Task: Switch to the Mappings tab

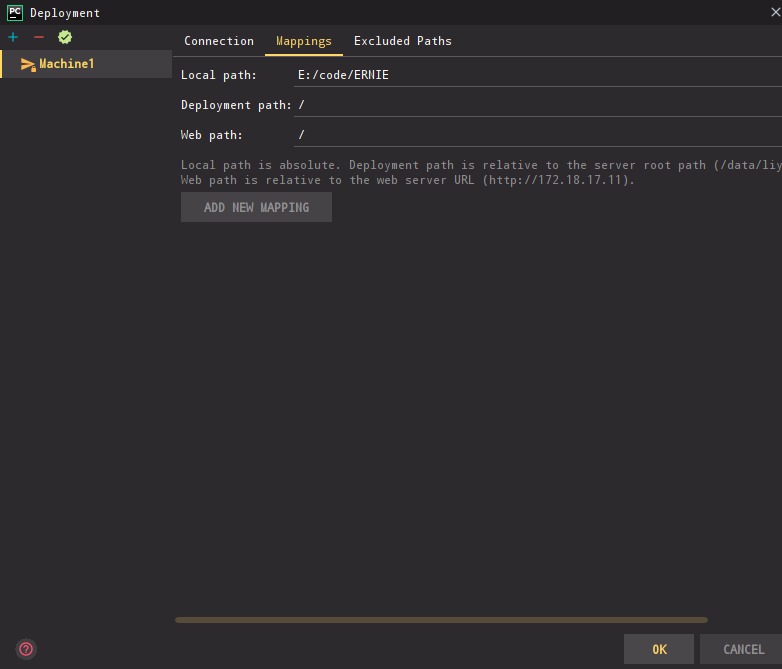Action: [304, 41]
